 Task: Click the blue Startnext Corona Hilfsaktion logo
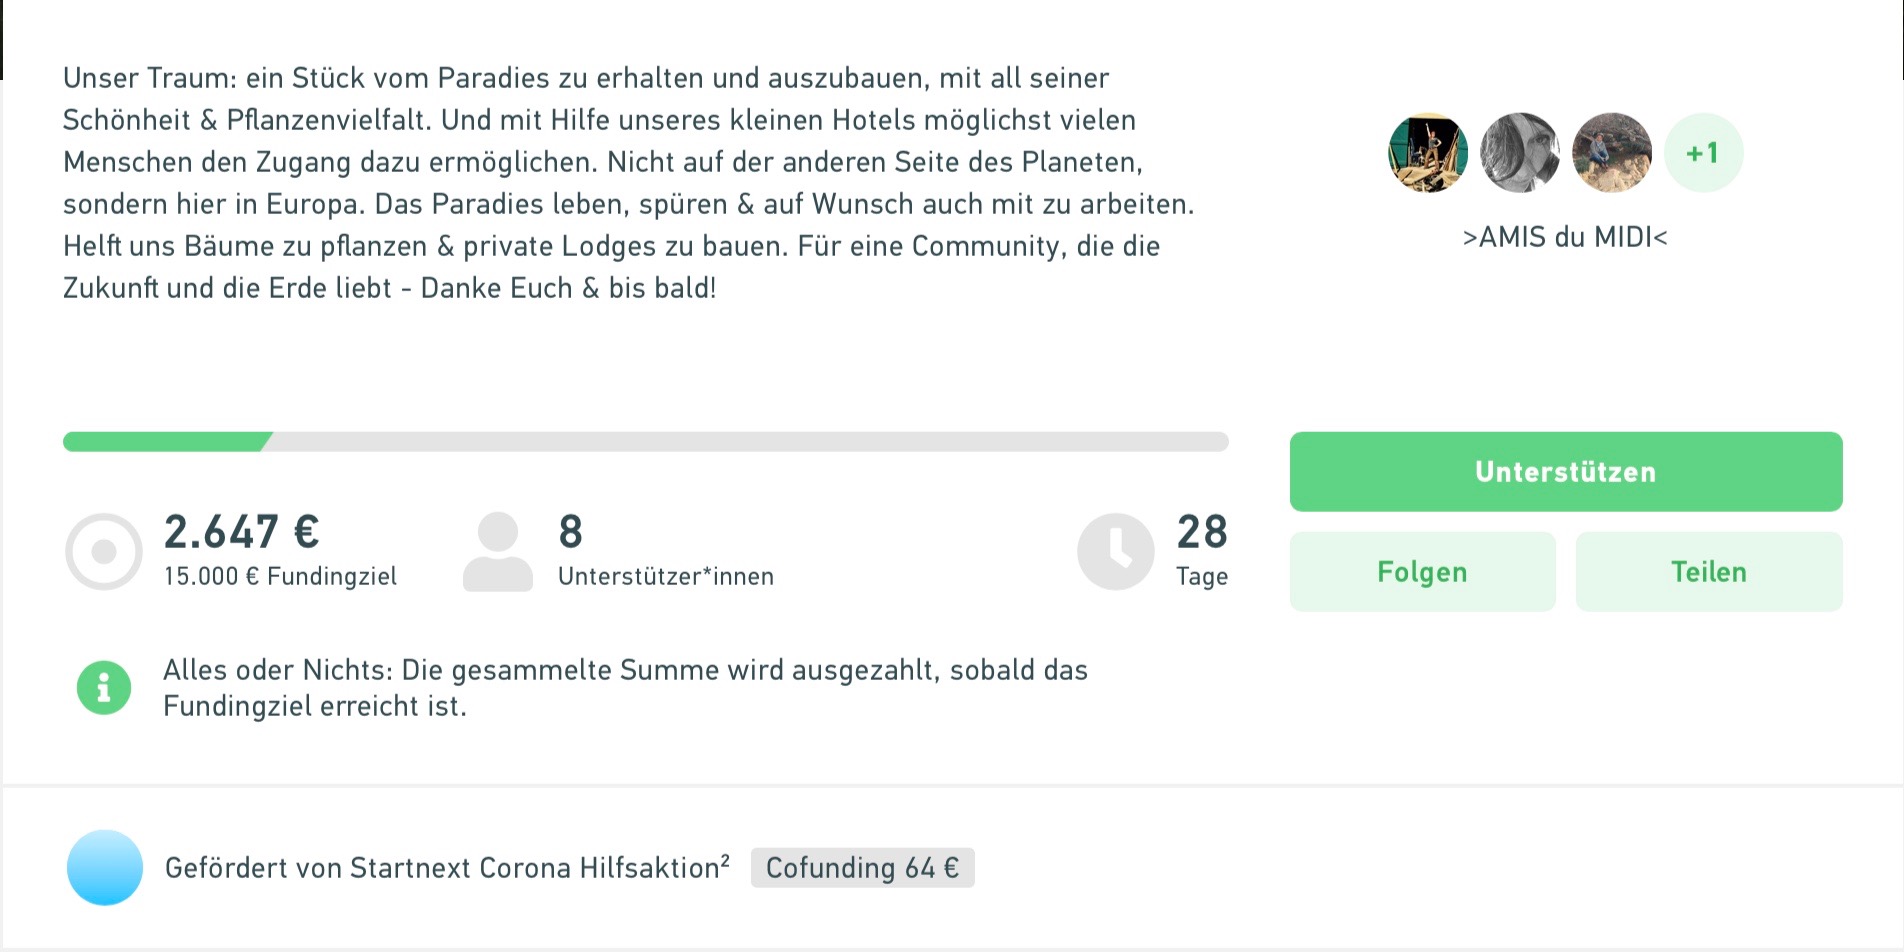(105, 868)
